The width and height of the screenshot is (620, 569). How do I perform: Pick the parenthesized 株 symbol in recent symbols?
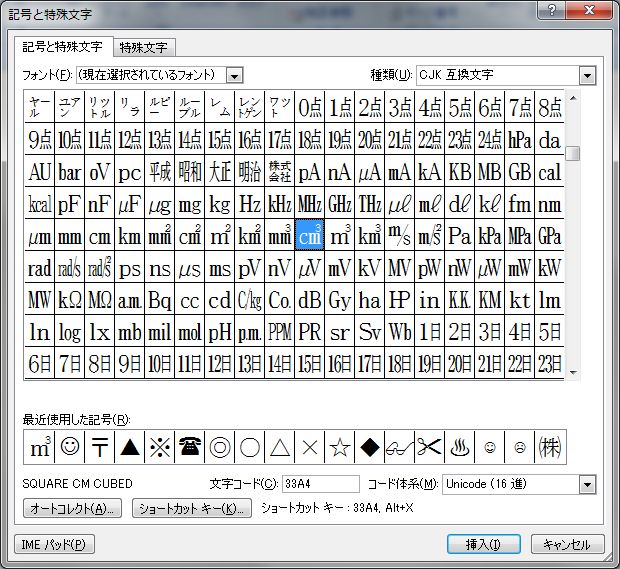(550, 447)
